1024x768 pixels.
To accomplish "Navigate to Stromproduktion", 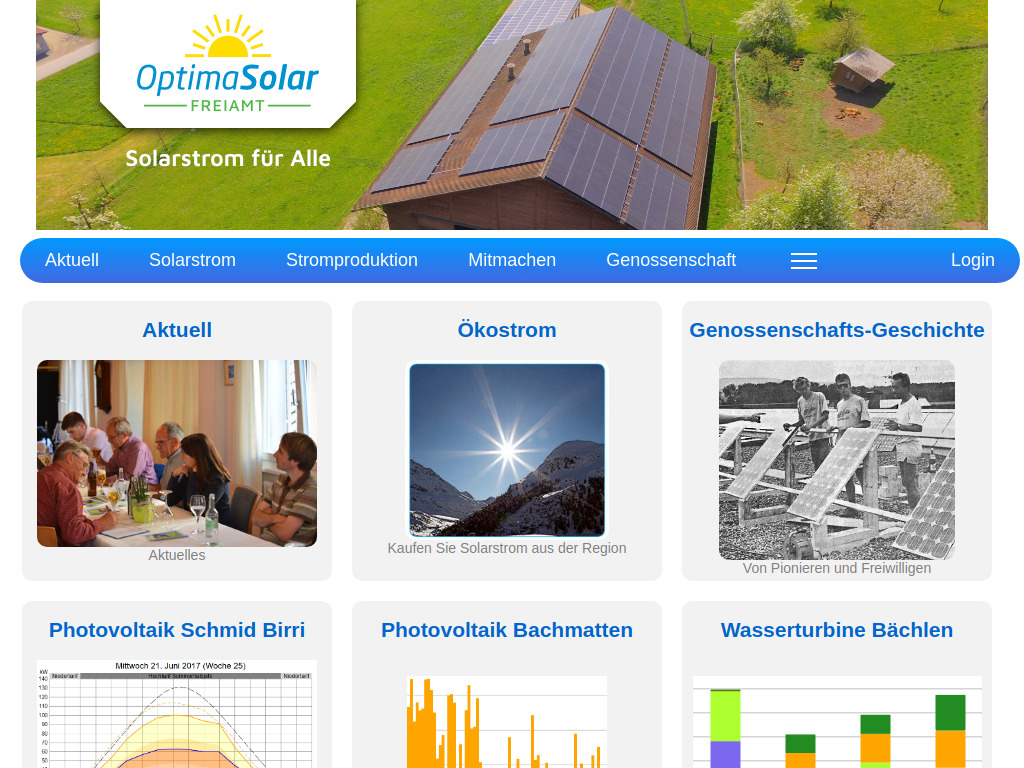I will coord(352,260).
